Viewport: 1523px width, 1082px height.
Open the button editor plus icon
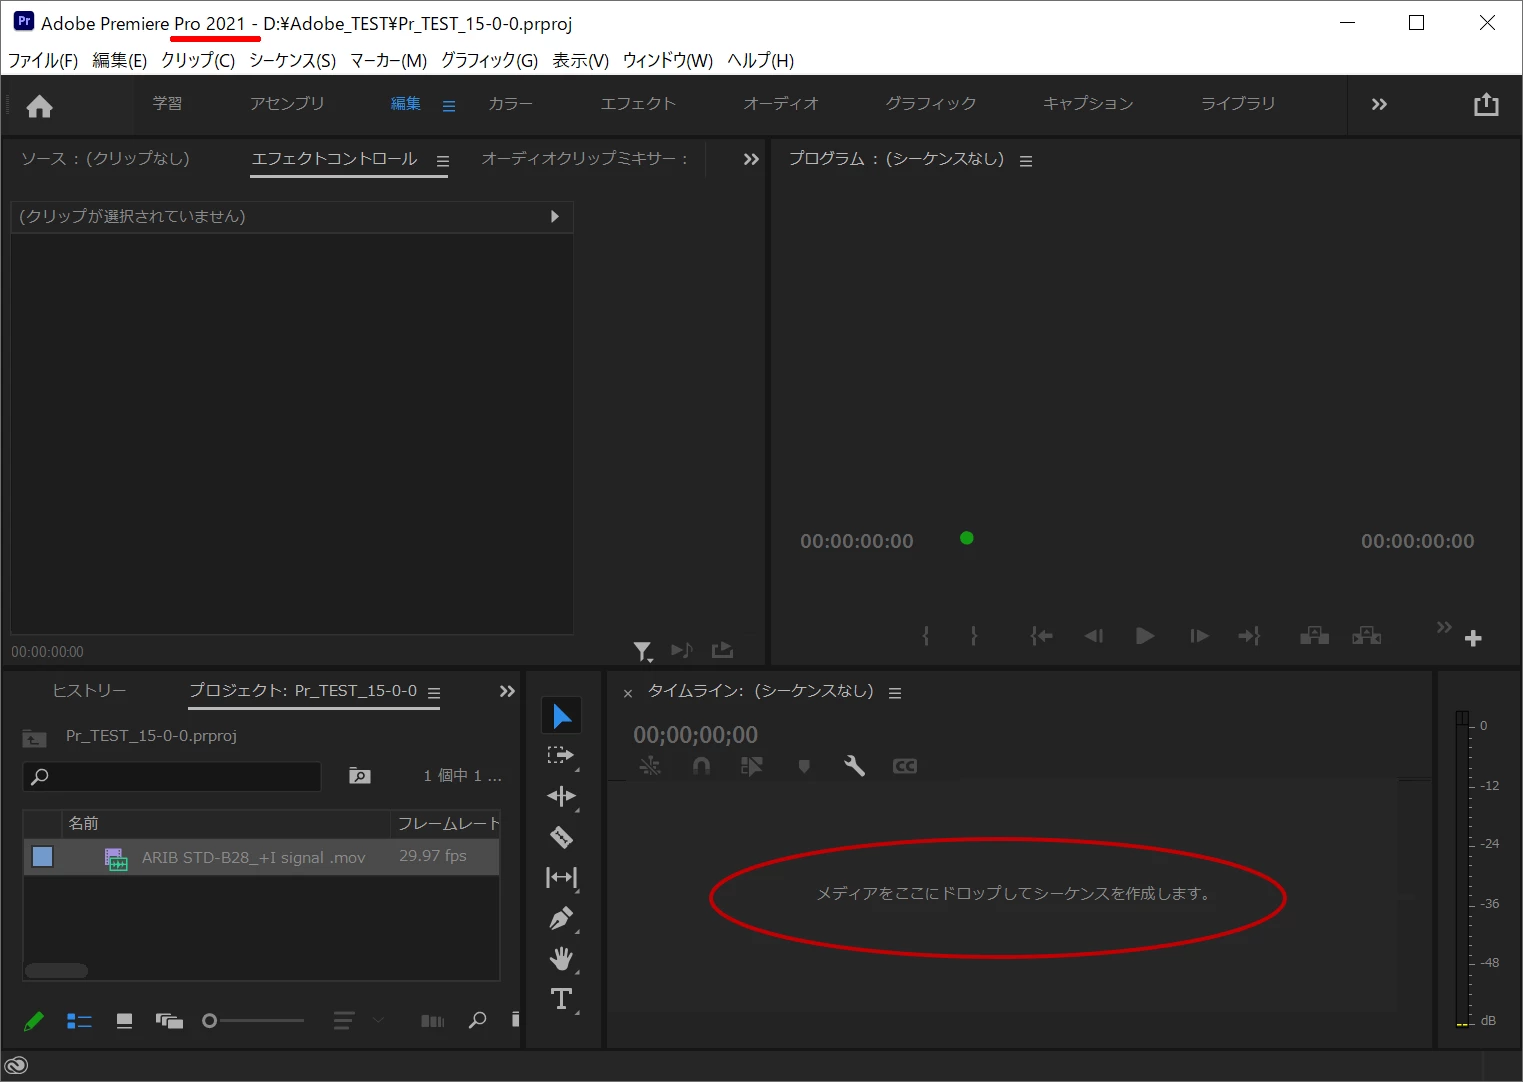(x=1473, y=638)
